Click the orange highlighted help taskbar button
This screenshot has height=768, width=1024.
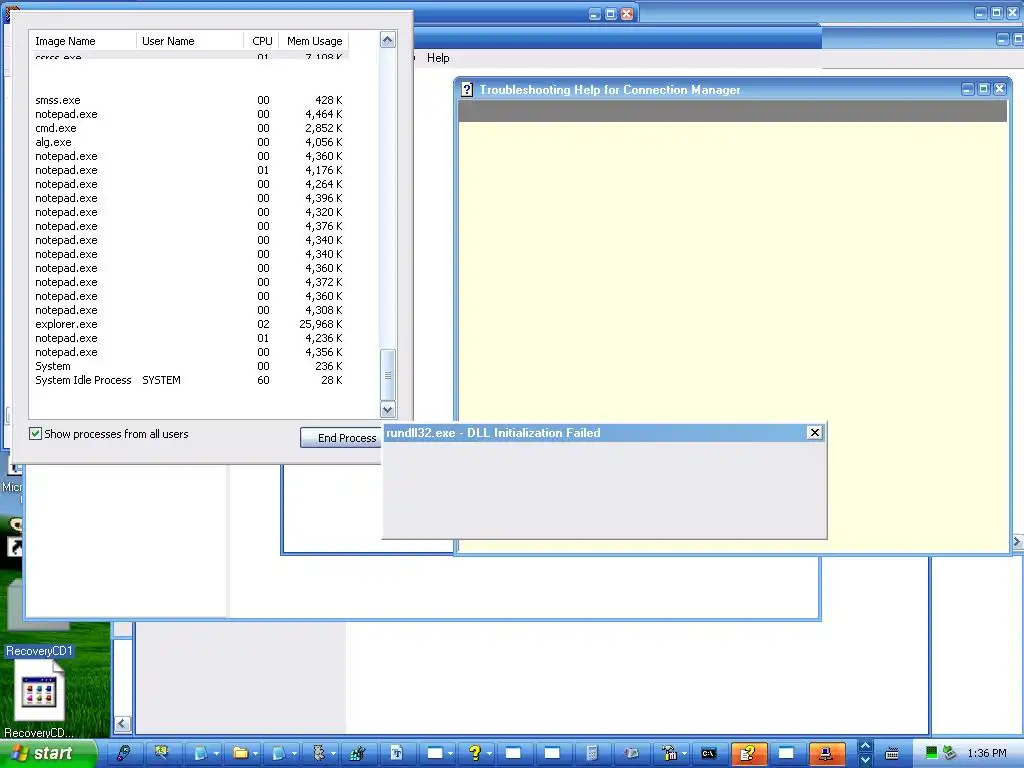pyautogui.click(x=748, y=753)
